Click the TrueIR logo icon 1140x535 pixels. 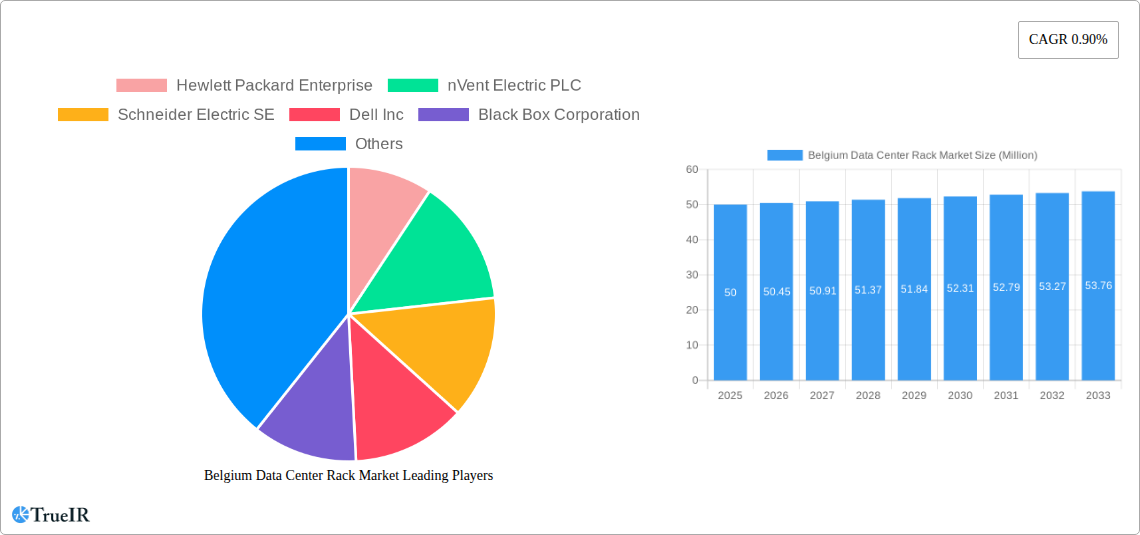click(x=20, y=515)
